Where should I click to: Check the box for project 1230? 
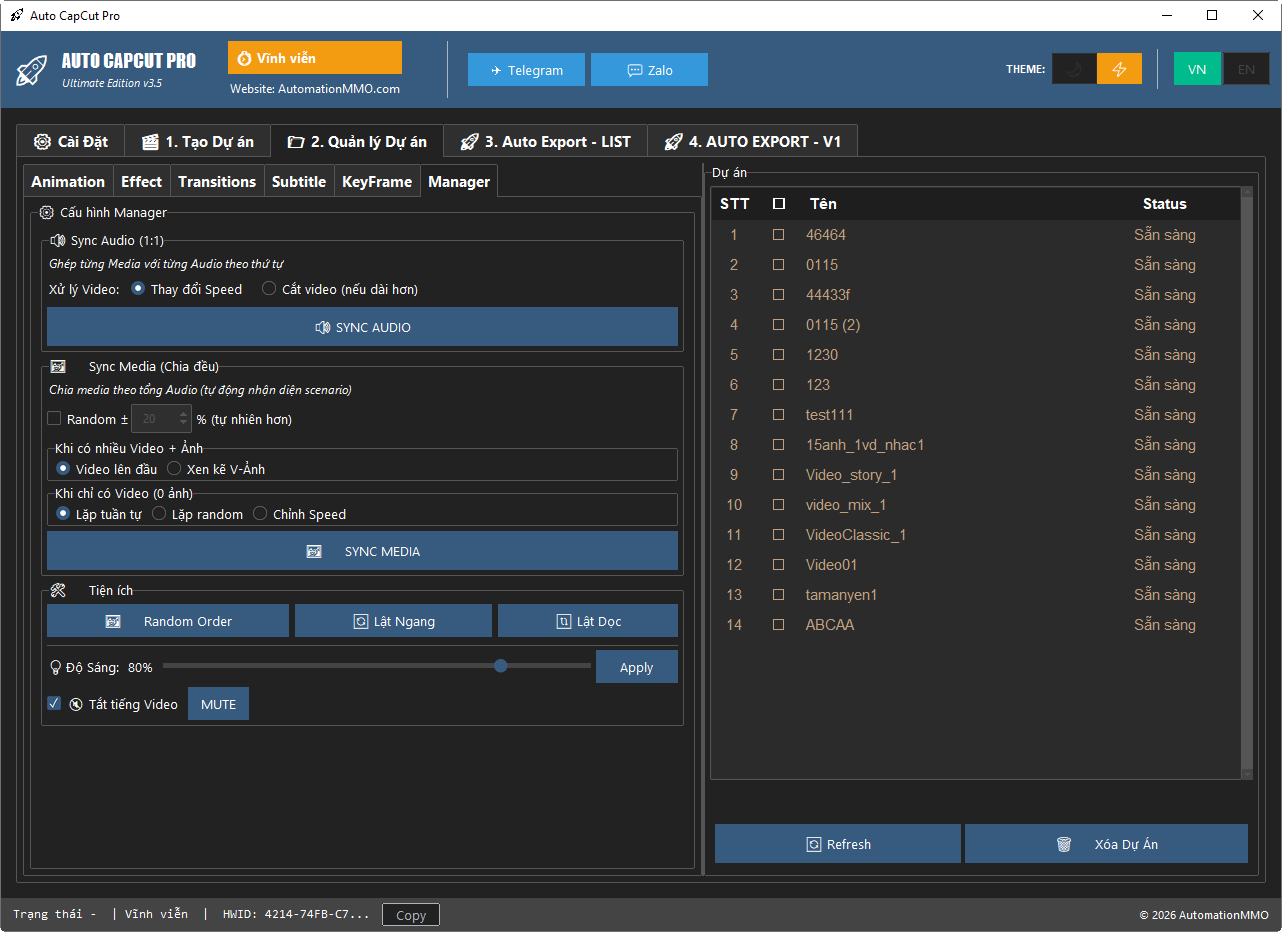coord(778,355)
